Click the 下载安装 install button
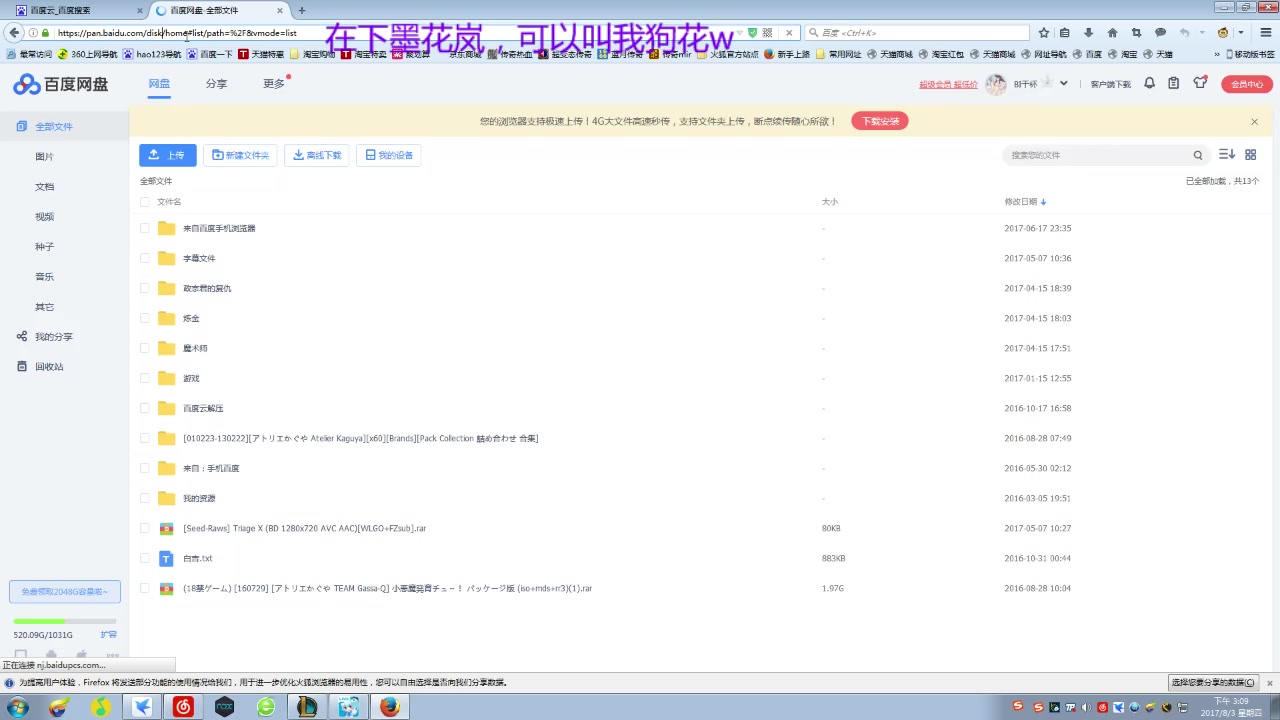This screenshot has width=1280, height=720. [x=879, y=121]
